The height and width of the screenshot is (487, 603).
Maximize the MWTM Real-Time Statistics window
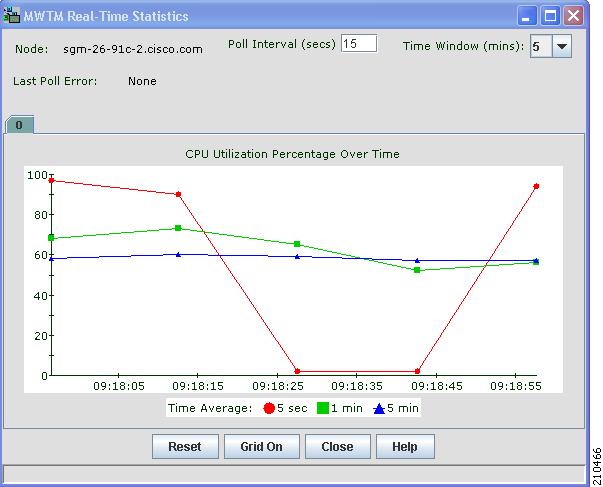[550, 16]
